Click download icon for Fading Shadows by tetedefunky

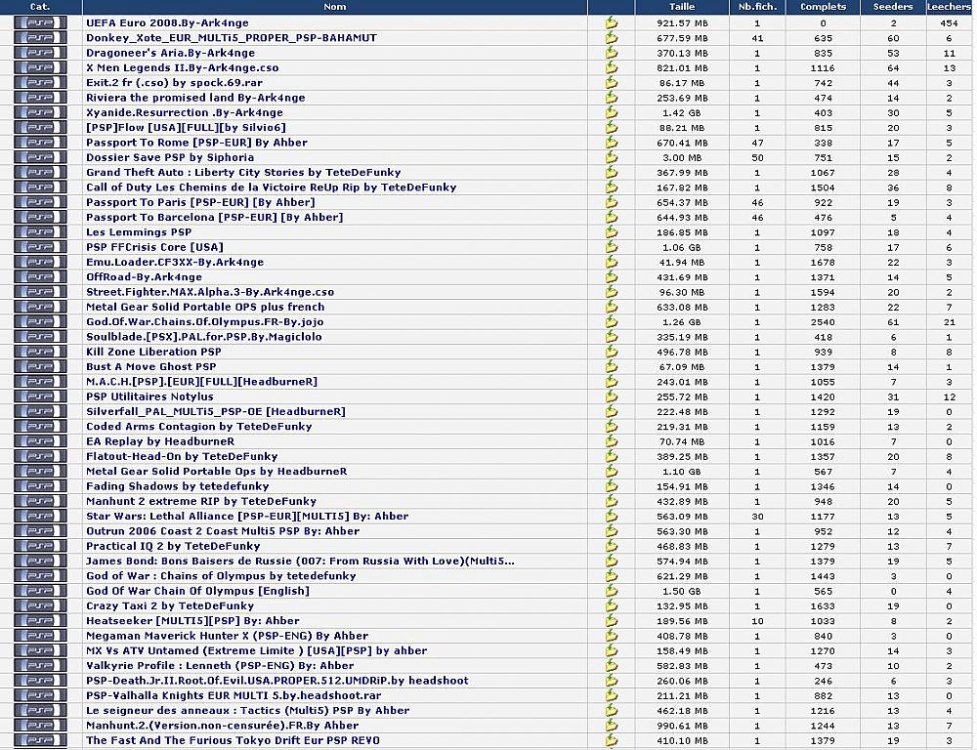[x=611, y=486]
